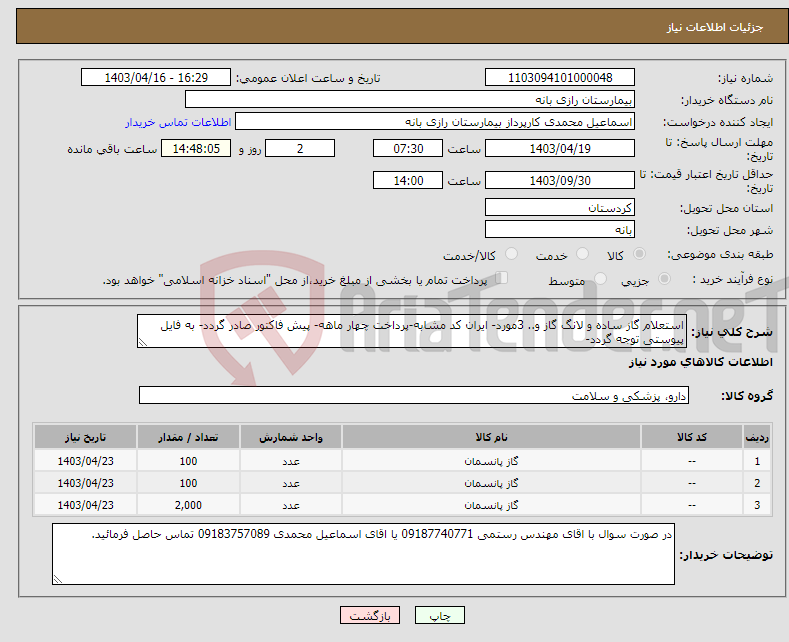Click the نام کالا column header
The image size is (789, 642).
(491, 437)
